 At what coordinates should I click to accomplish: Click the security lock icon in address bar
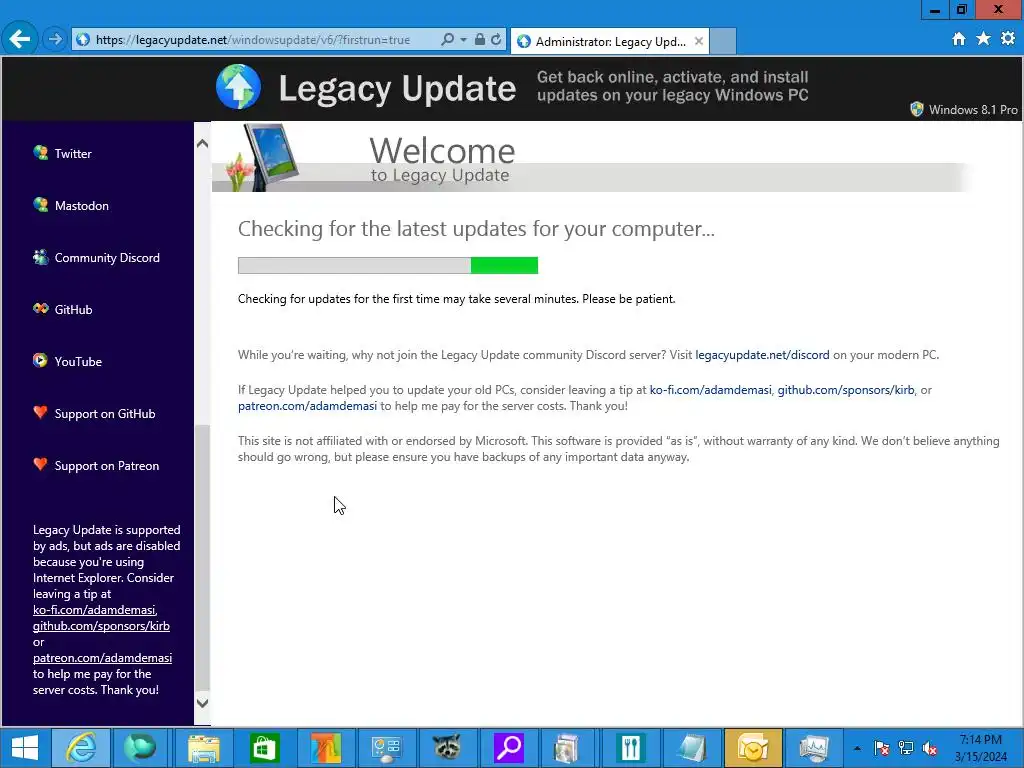point(479,39)
